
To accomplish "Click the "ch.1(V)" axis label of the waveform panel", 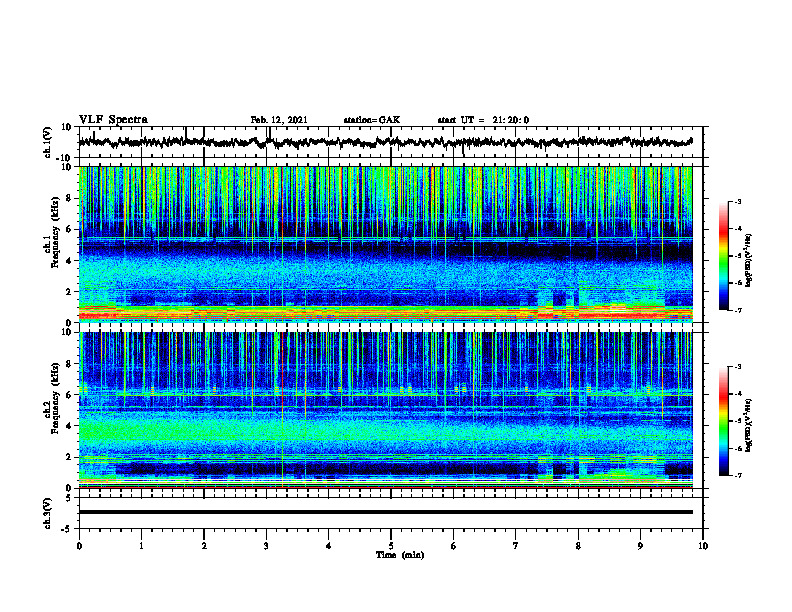I will click(48, 142).
